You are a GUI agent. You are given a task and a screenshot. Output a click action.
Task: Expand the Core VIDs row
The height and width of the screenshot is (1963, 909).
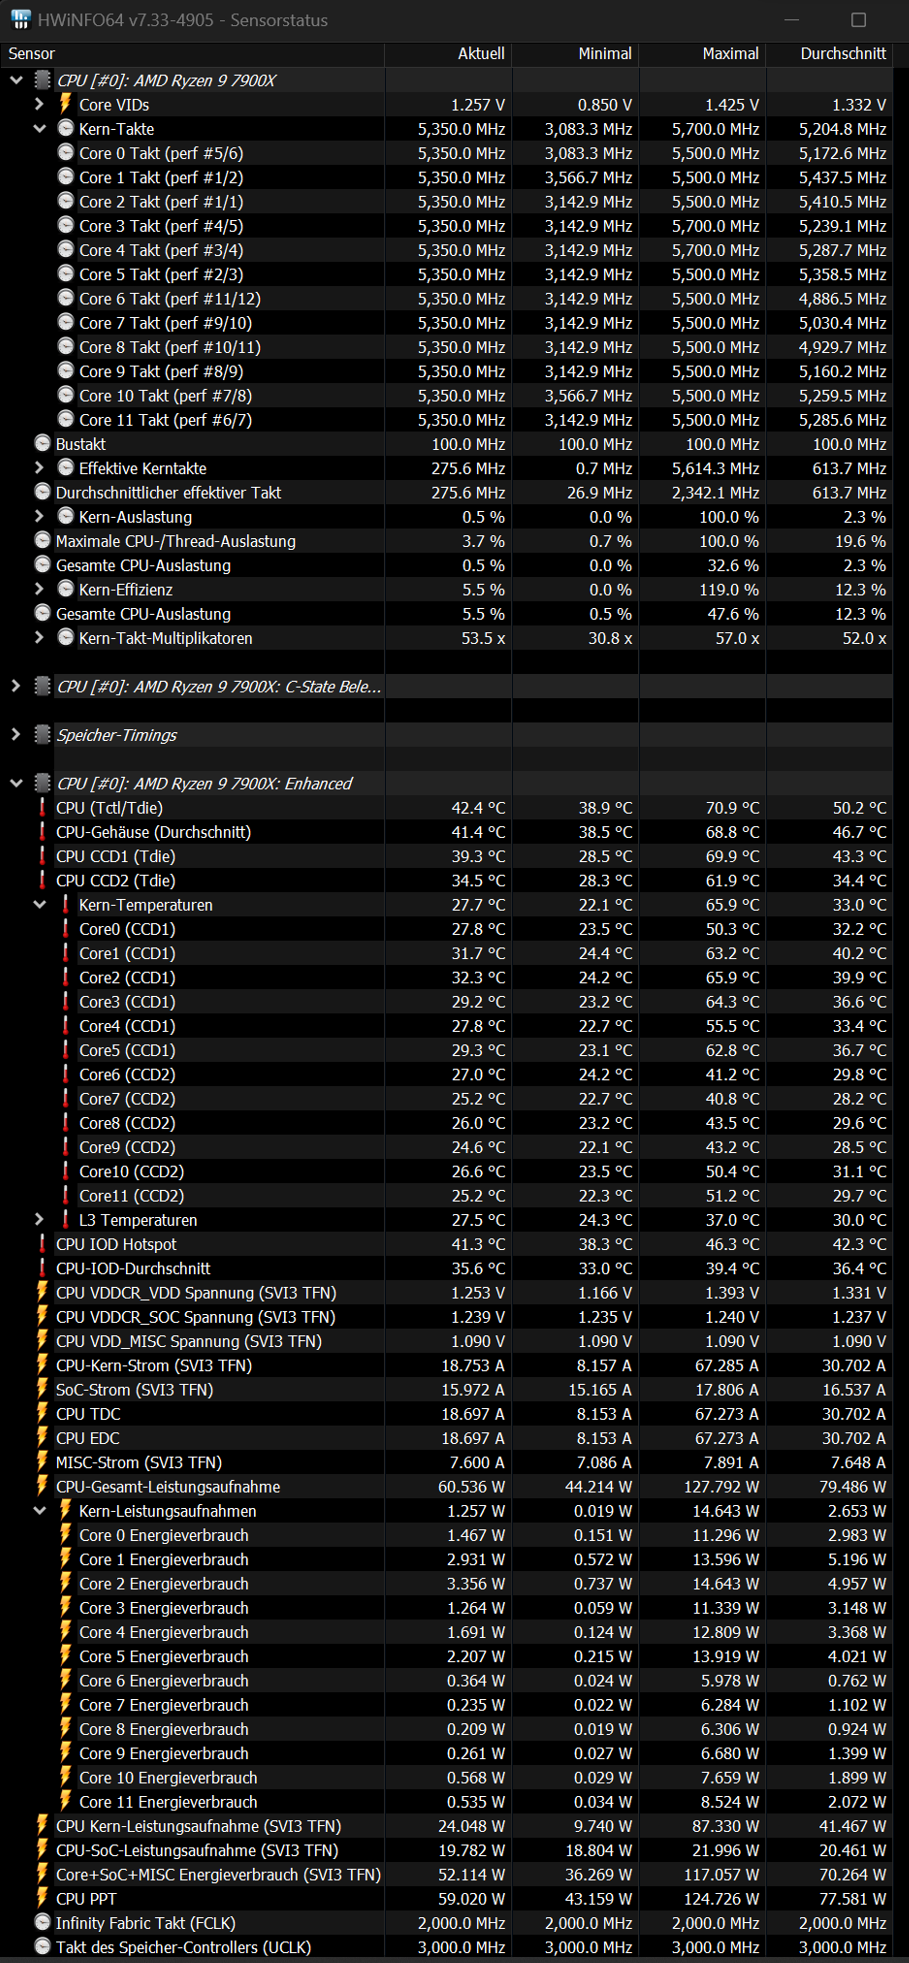pos(39,104)
